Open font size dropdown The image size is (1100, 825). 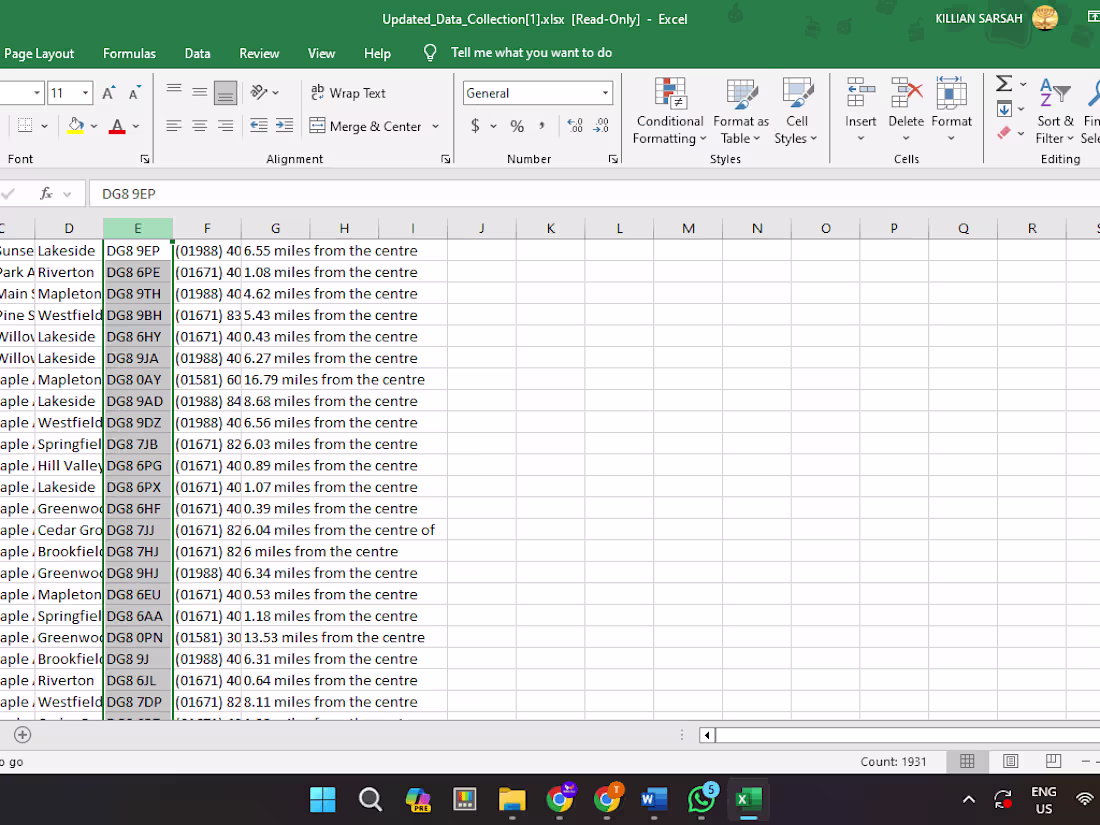86,93
